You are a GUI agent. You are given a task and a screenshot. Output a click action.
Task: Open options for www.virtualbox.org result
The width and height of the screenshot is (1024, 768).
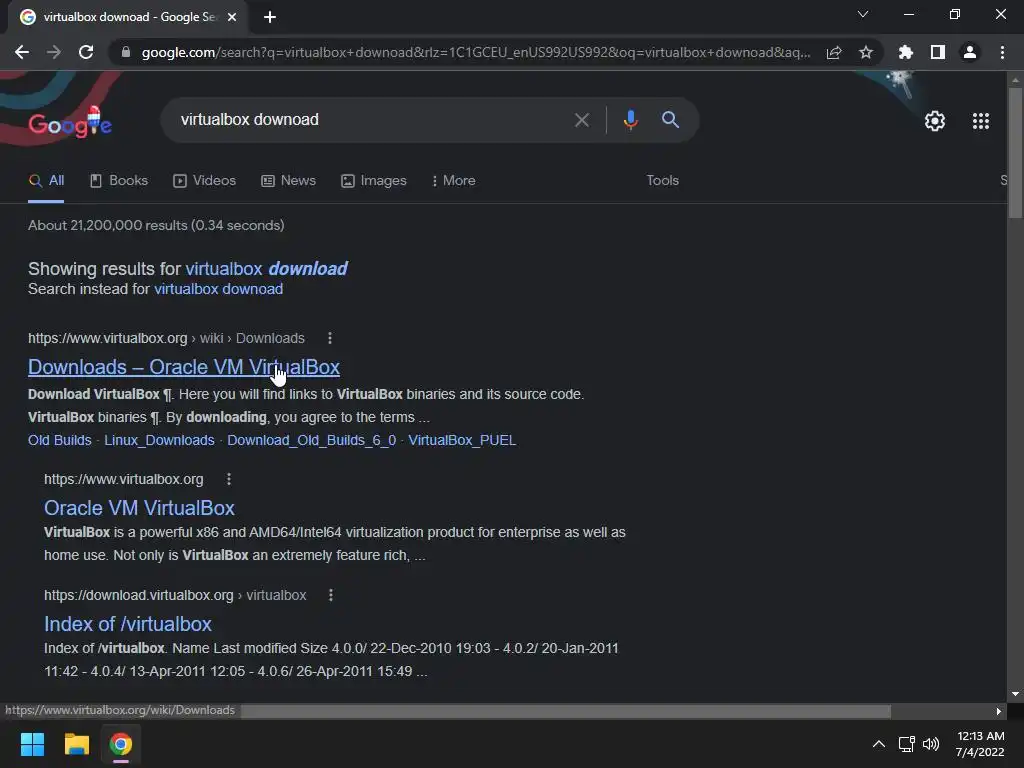[229, 479]
